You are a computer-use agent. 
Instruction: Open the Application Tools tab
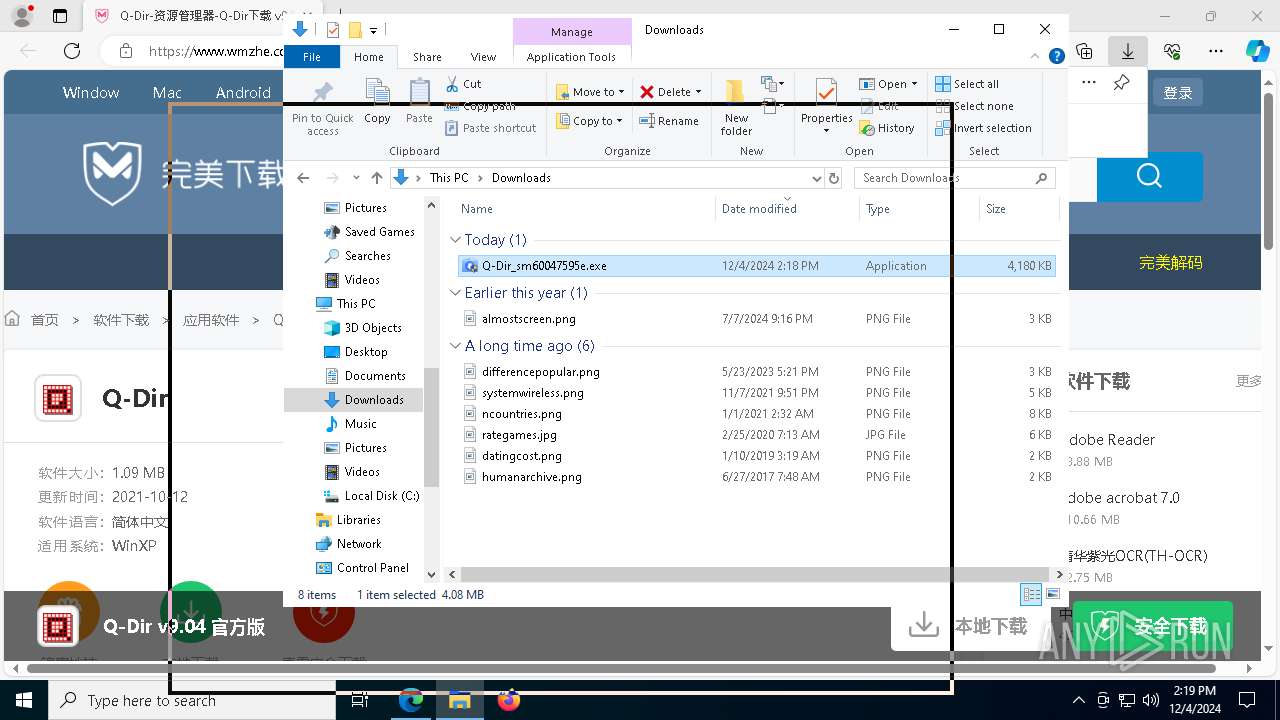pyautogui.click(x=571, y=57)
